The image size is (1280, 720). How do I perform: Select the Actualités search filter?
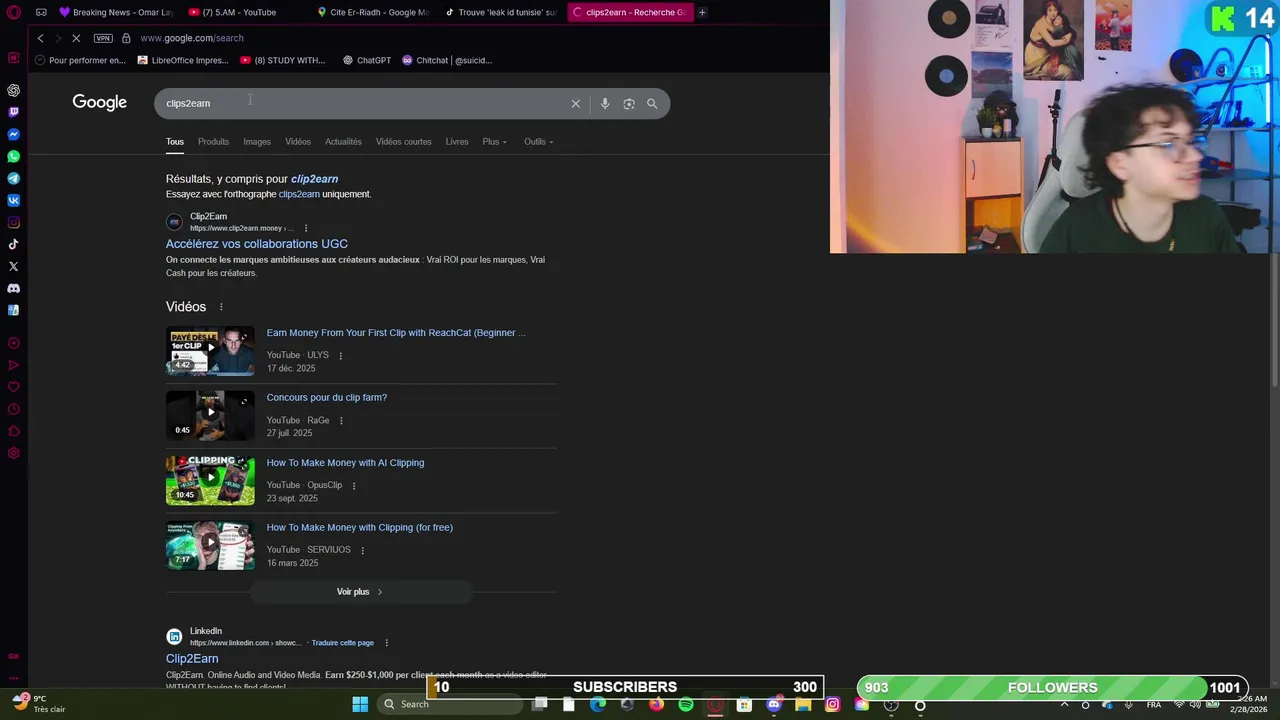pos(343,141)
